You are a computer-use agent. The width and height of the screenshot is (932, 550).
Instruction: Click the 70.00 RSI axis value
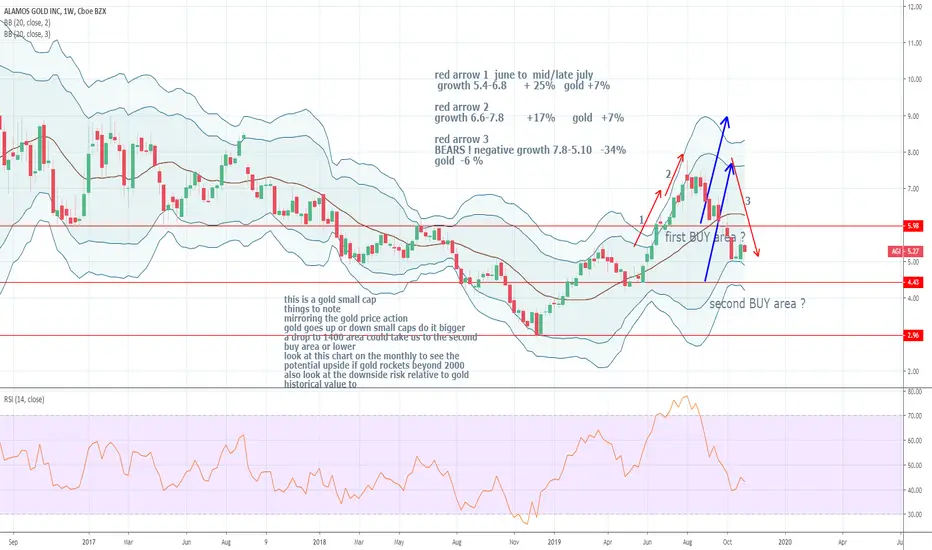click(914, 416)
